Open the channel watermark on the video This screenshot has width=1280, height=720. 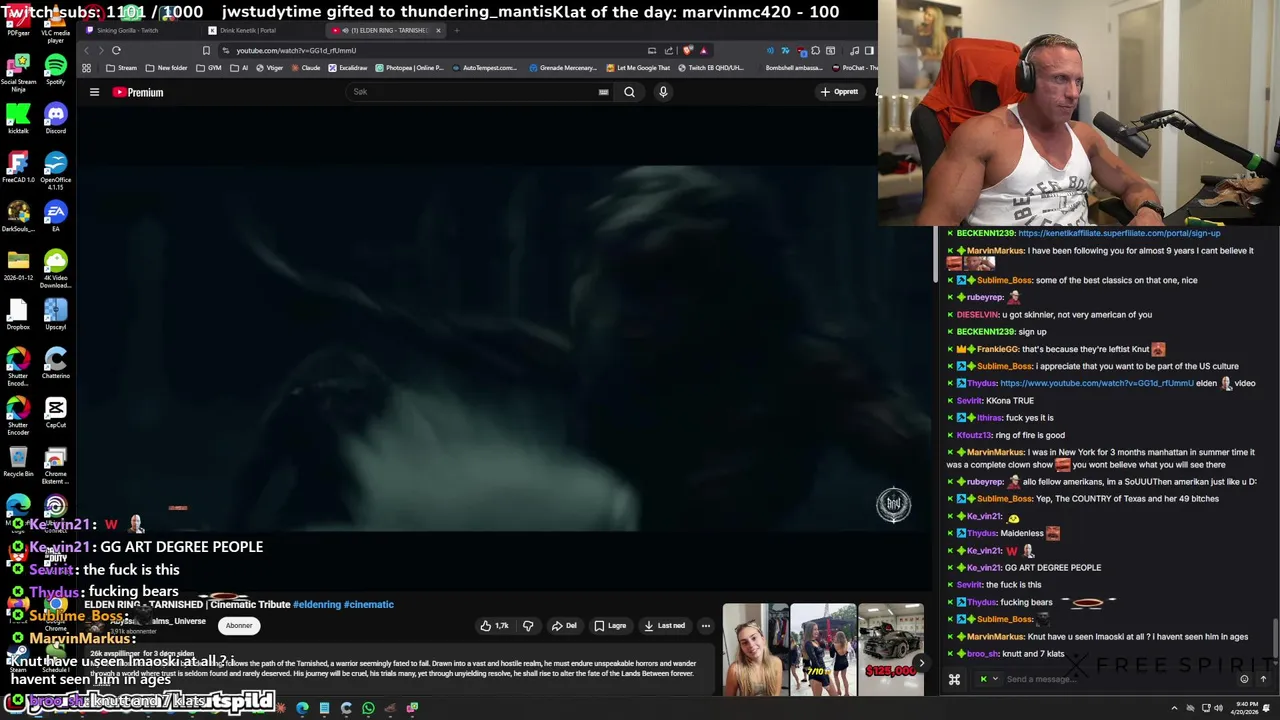[x=893, y=504]
